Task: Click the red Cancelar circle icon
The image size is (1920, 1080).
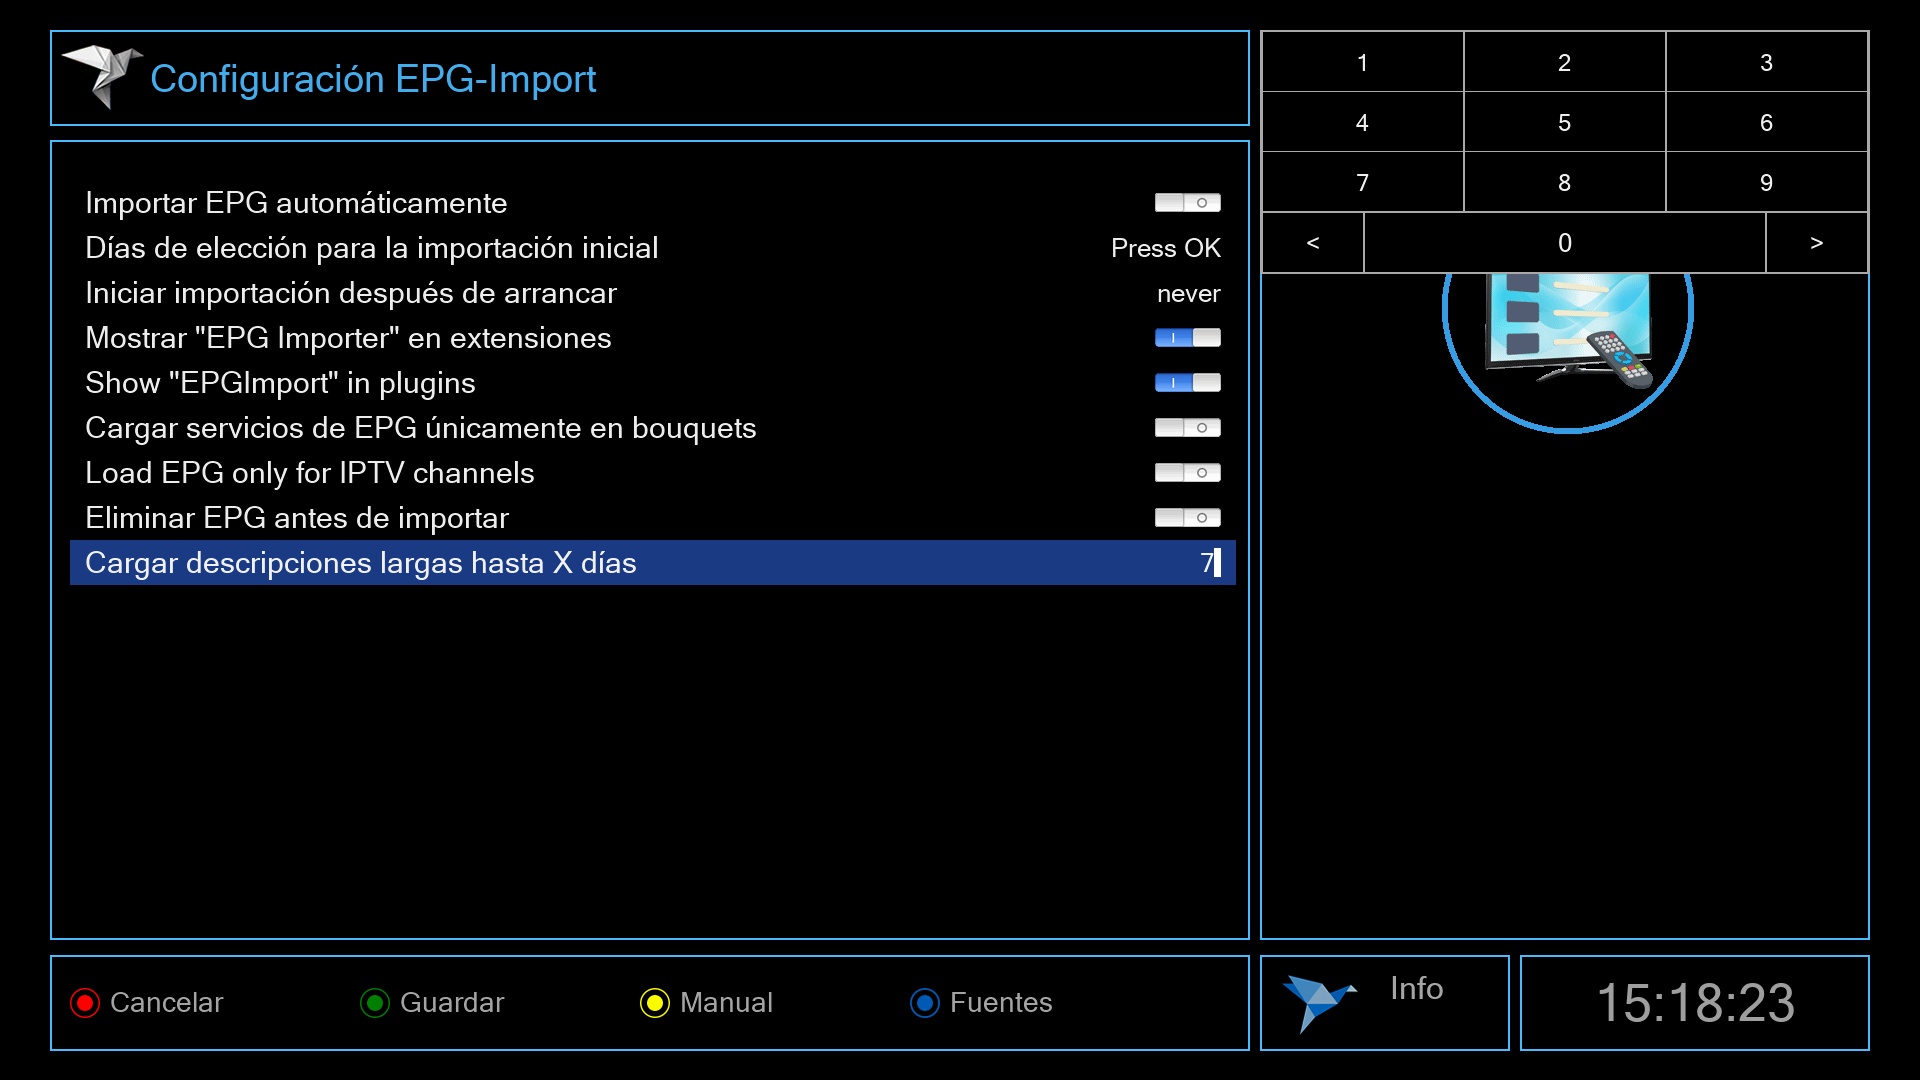Action: 85,1003
